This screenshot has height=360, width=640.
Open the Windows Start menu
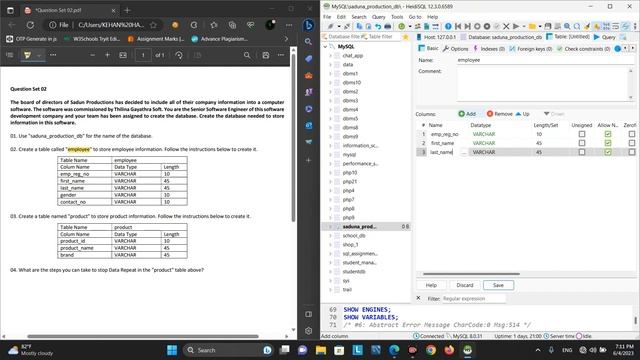point(172,350)
